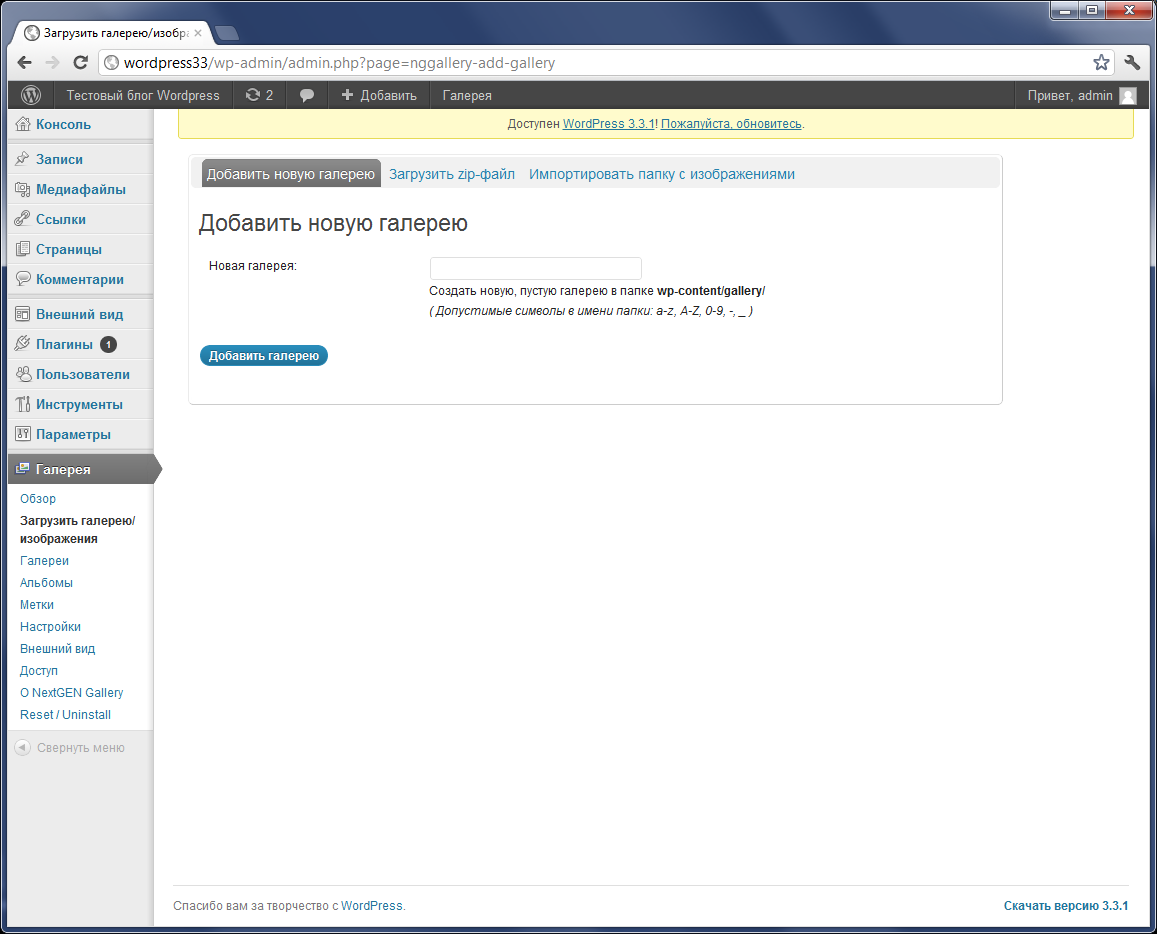Click the Пользователи users icon
Screen dimensions: 1157x934
[x=23, y=374]
